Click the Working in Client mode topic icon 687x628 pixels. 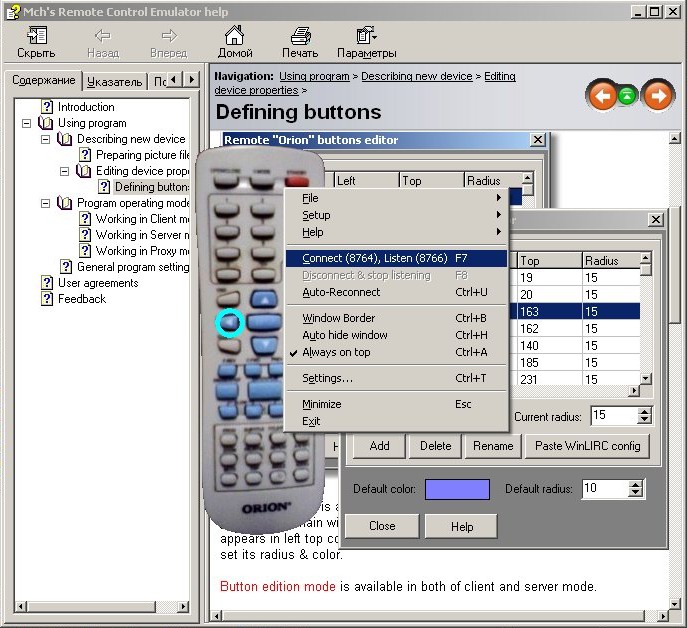(x=85, y=219)
